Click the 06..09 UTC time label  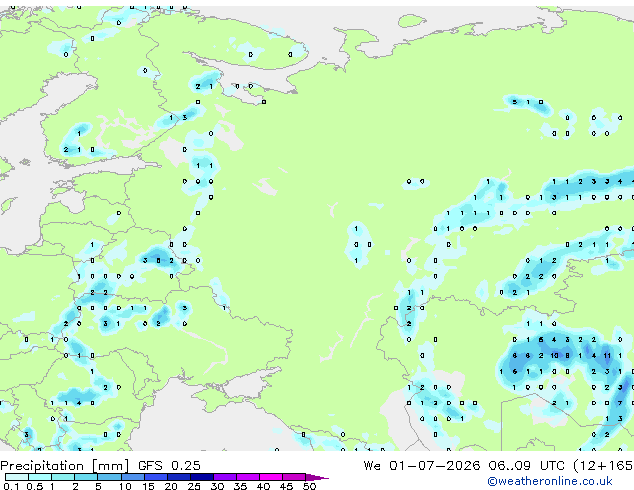526,466
